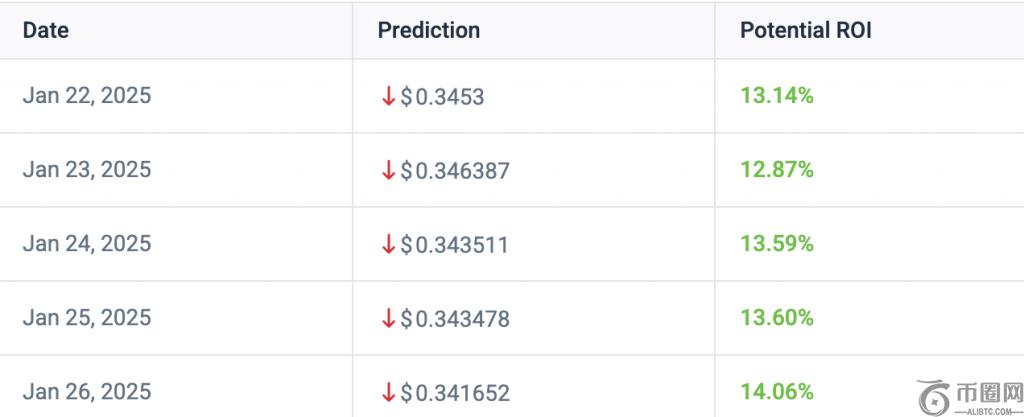Image resolution: width=1024 pixels, height=417 pixels.
Task: Click the 12.87% ROI value
Action: tap(776, 170)
